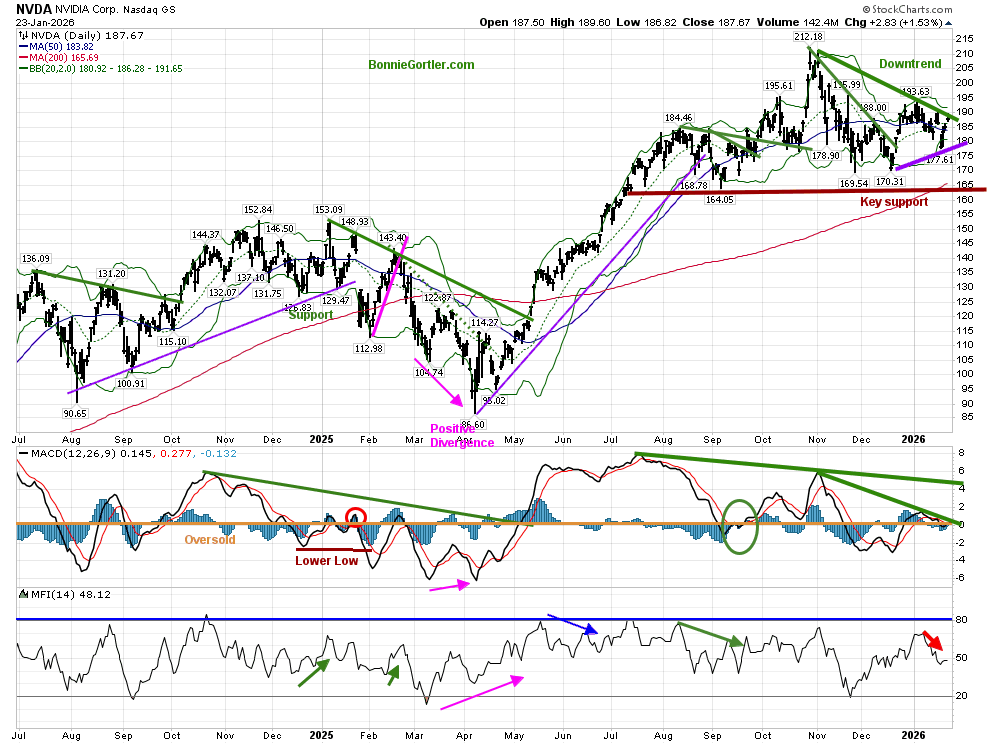This screenshot has width=990, height=744.
Task: Click the Lower Low annotation
Action: coord(326,561)
